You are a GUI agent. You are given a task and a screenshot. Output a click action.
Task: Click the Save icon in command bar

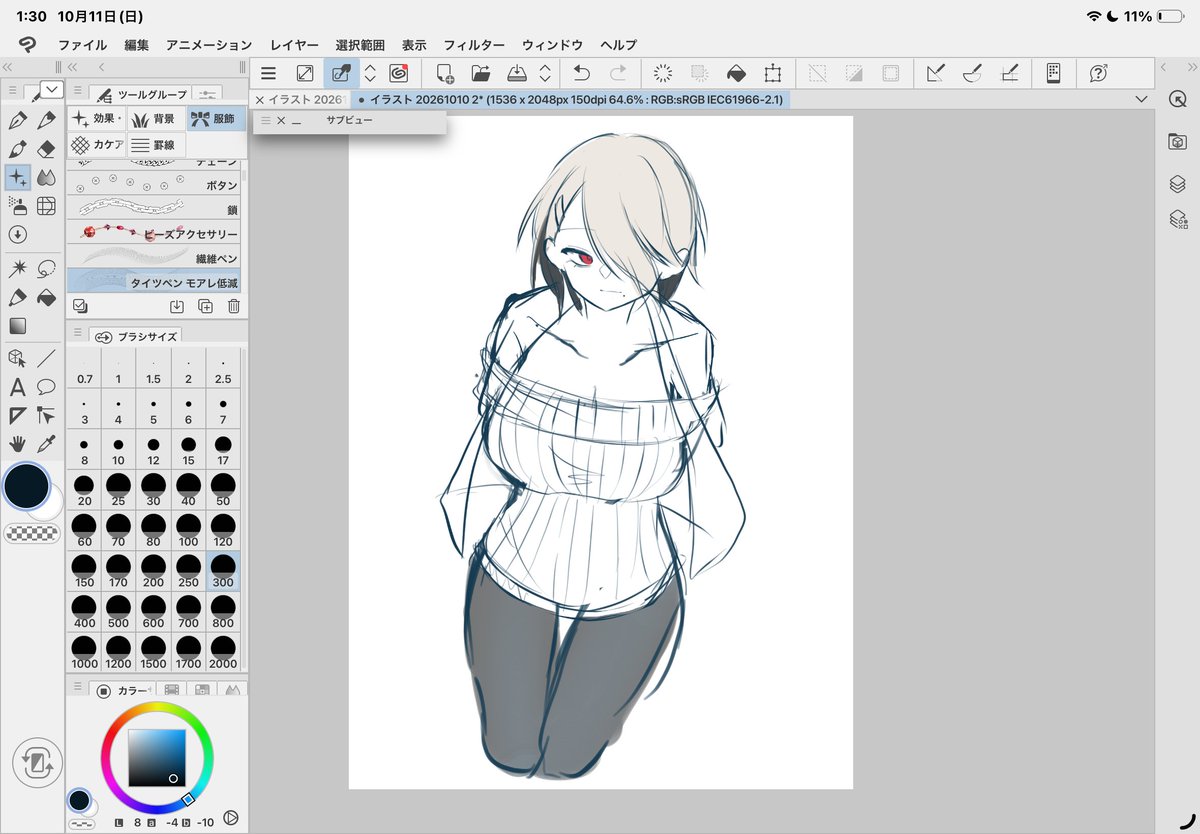pyautogui.click(x=517, y=73)
